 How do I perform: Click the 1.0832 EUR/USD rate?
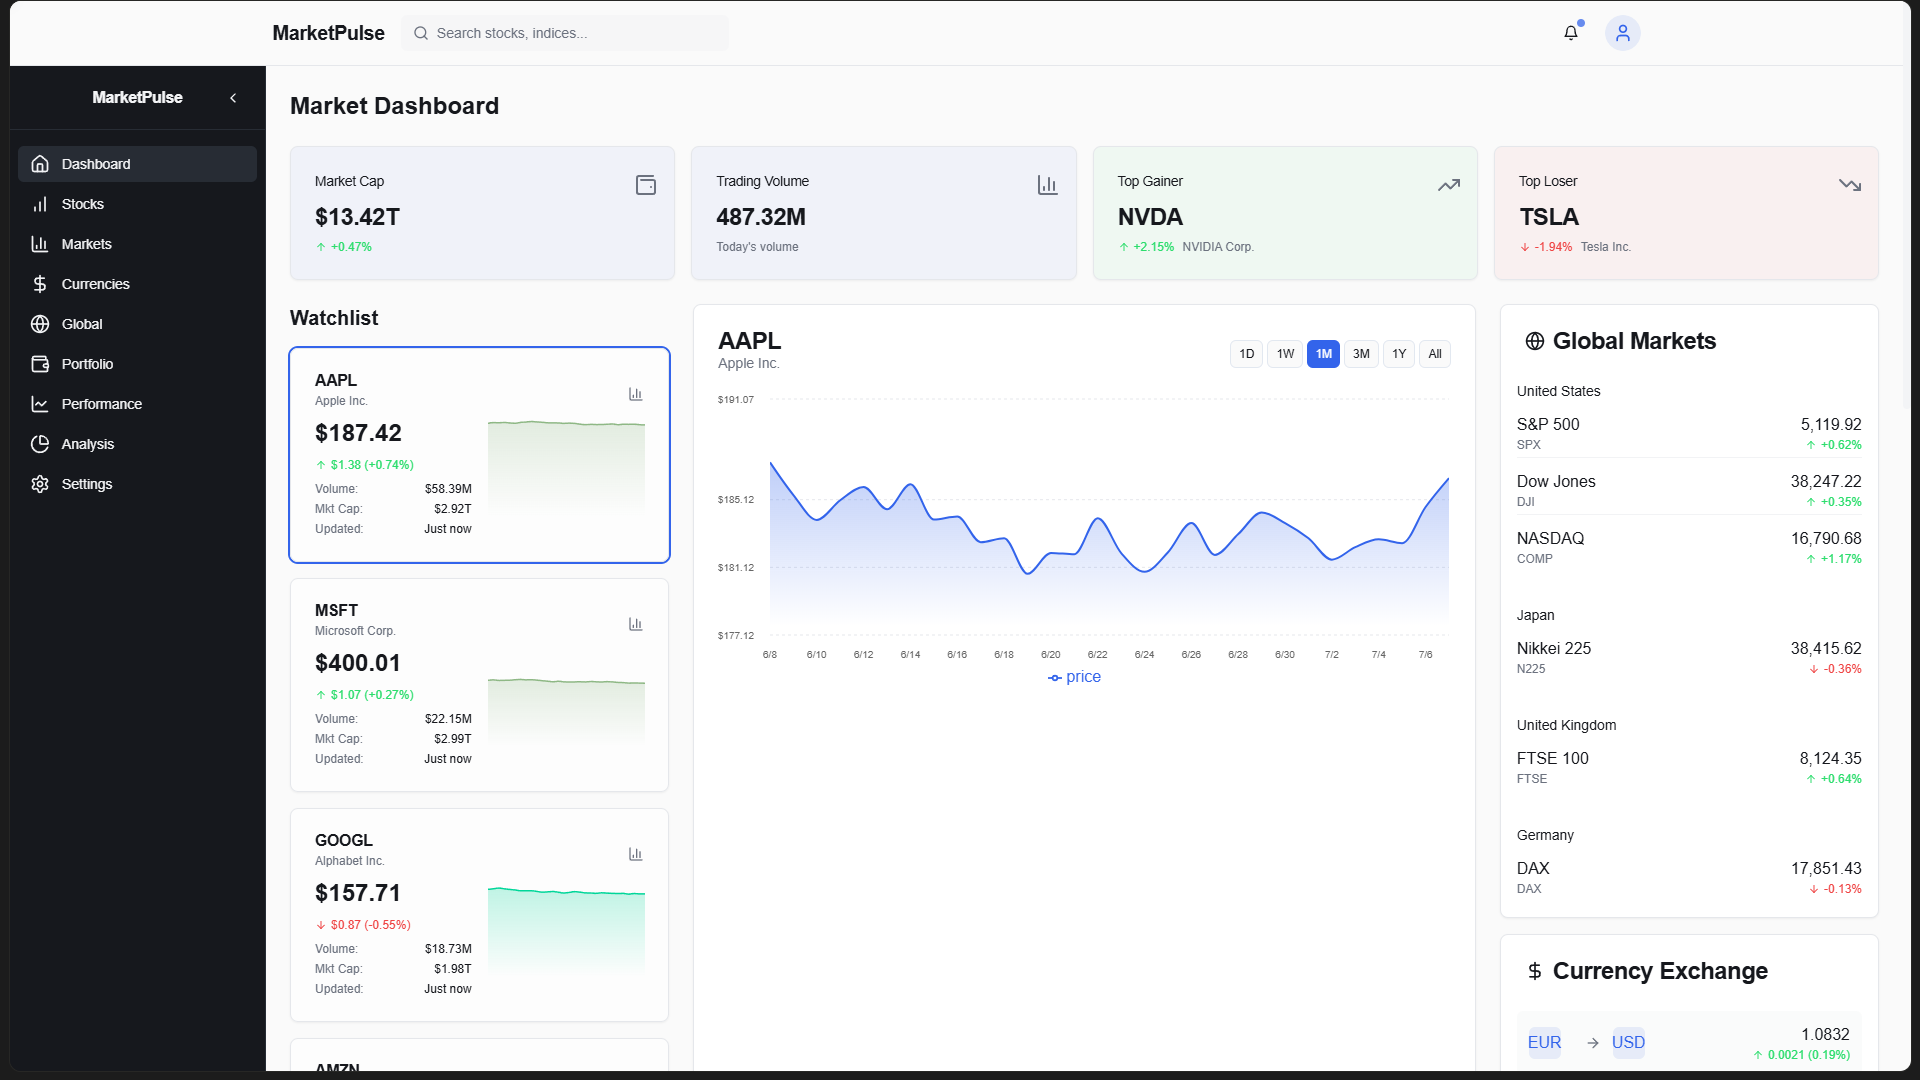[1825, 1034]
